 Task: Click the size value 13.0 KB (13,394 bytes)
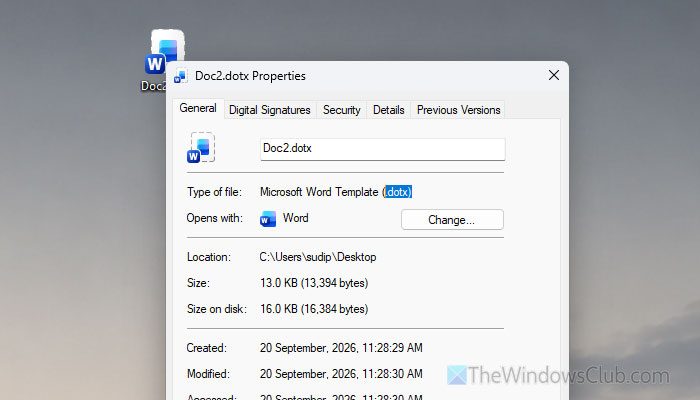(x=314, y=283)
